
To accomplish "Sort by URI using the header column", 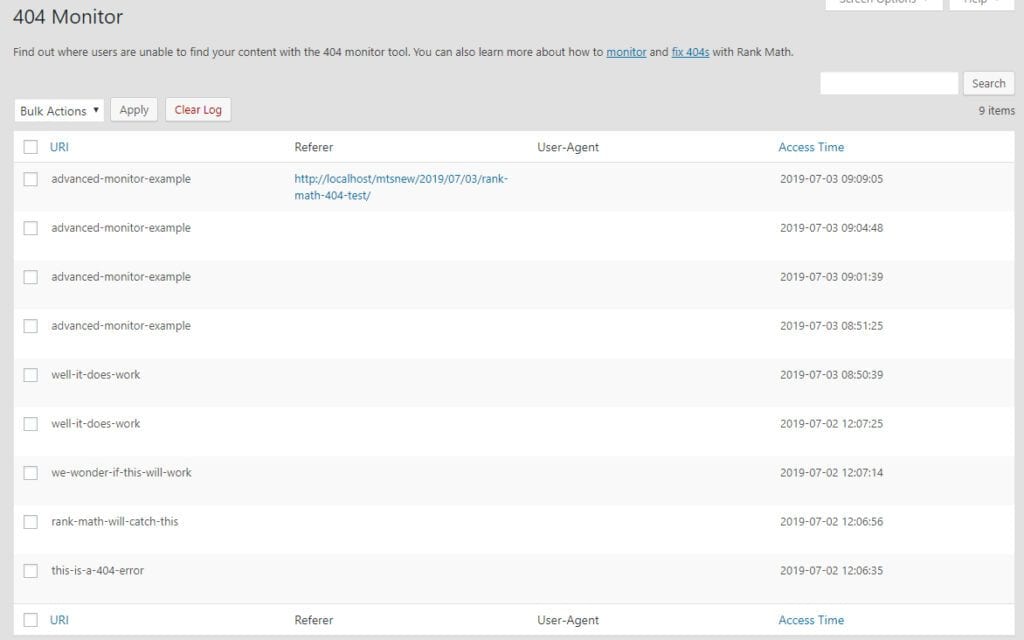I will point(59,147).
